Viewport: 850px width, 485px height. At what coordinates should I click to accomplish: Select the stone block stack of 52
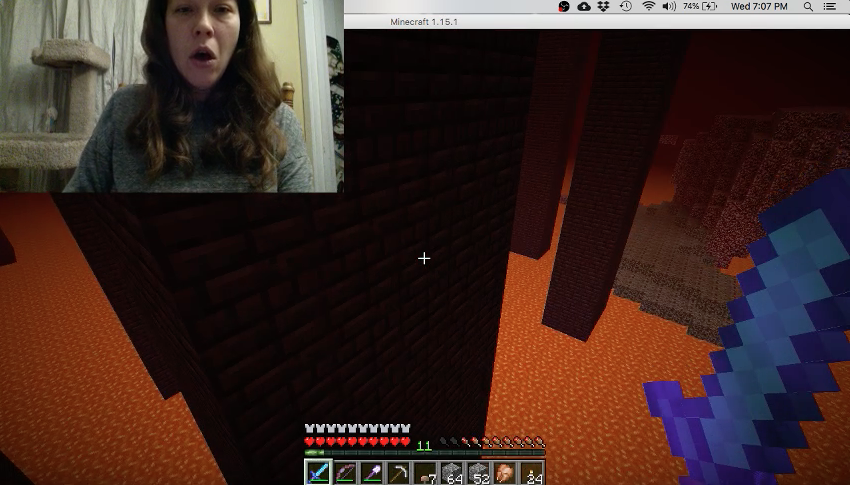480,473
